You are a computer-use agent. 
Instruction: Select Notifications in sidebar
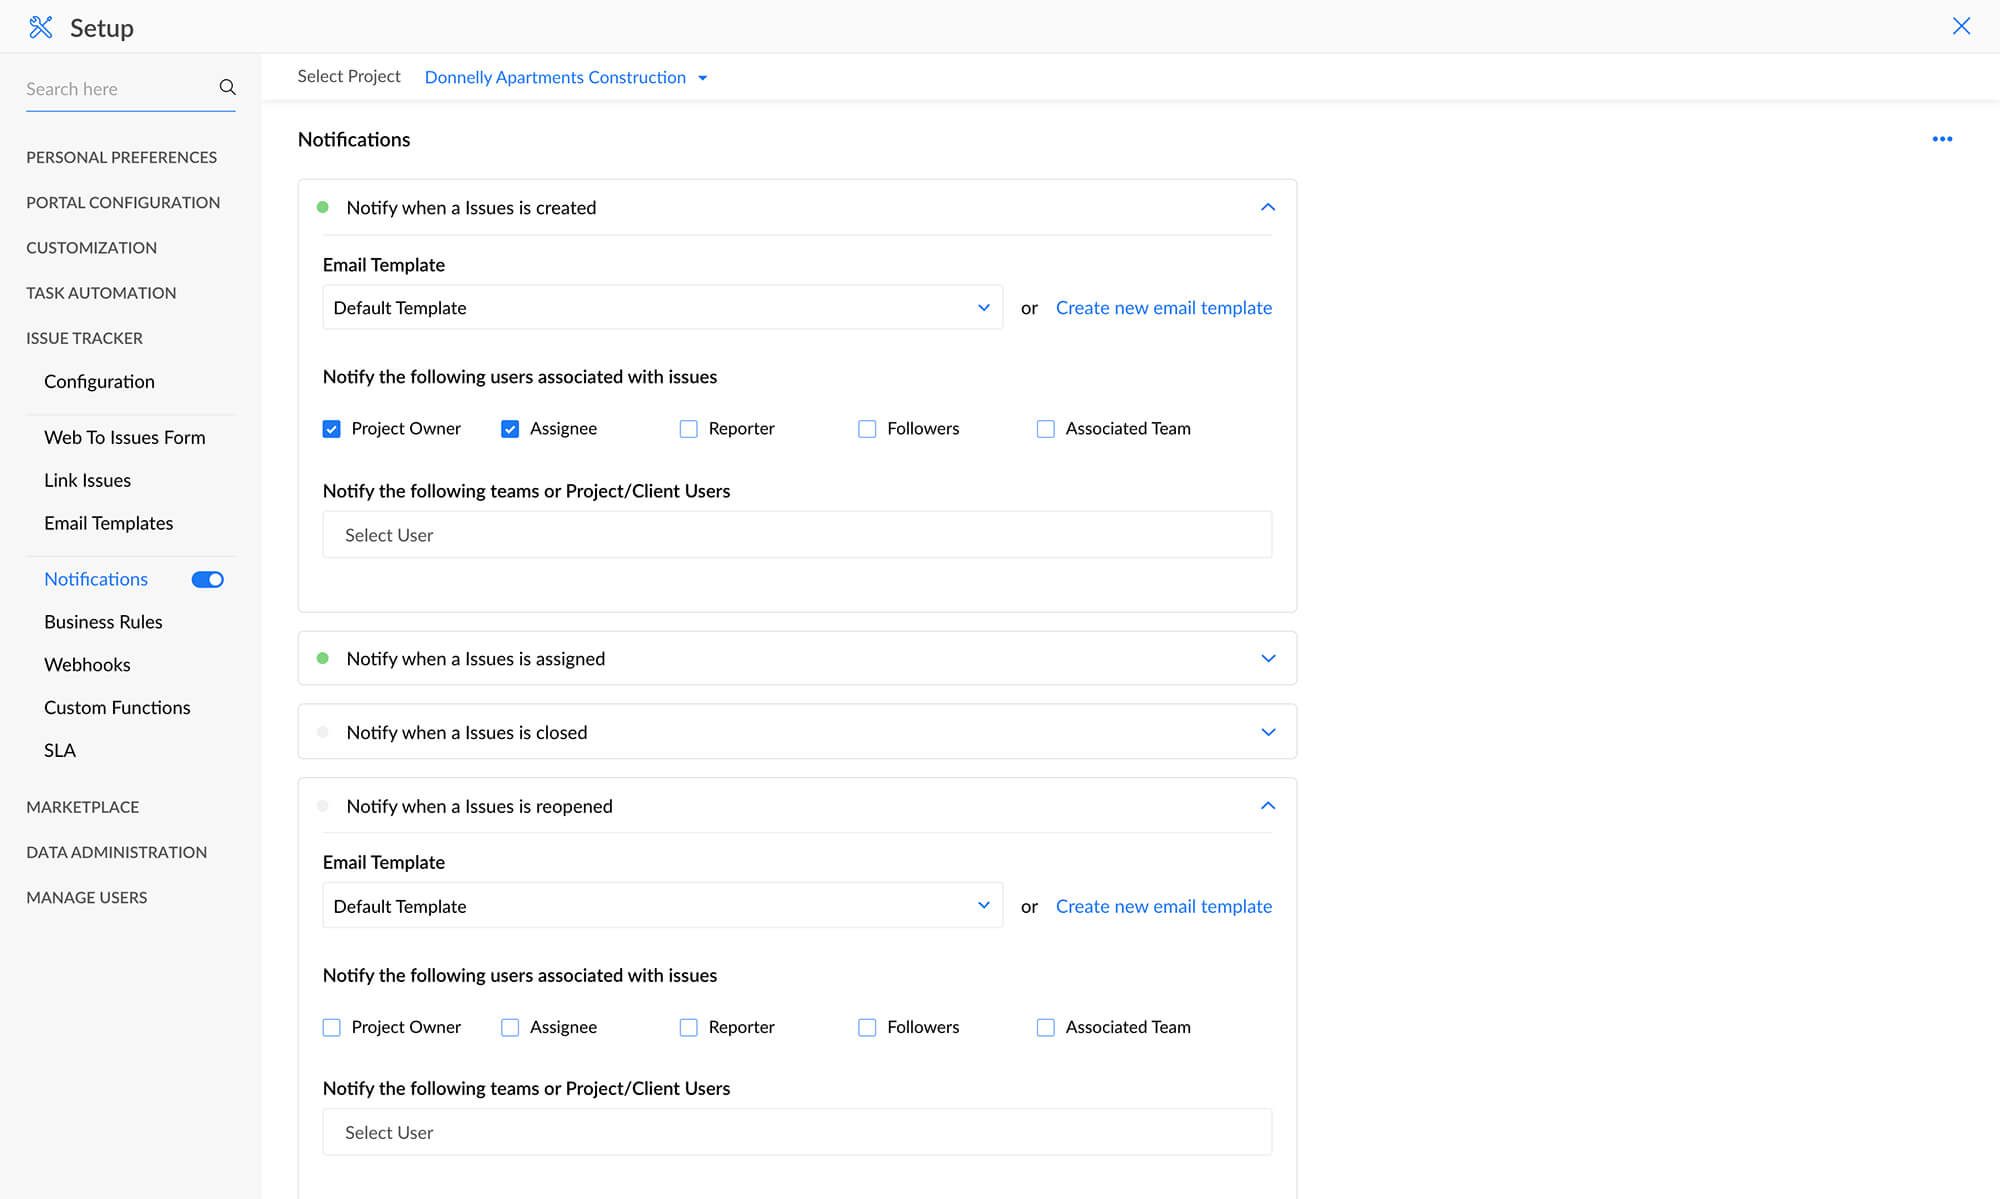[x=96, y=579]
